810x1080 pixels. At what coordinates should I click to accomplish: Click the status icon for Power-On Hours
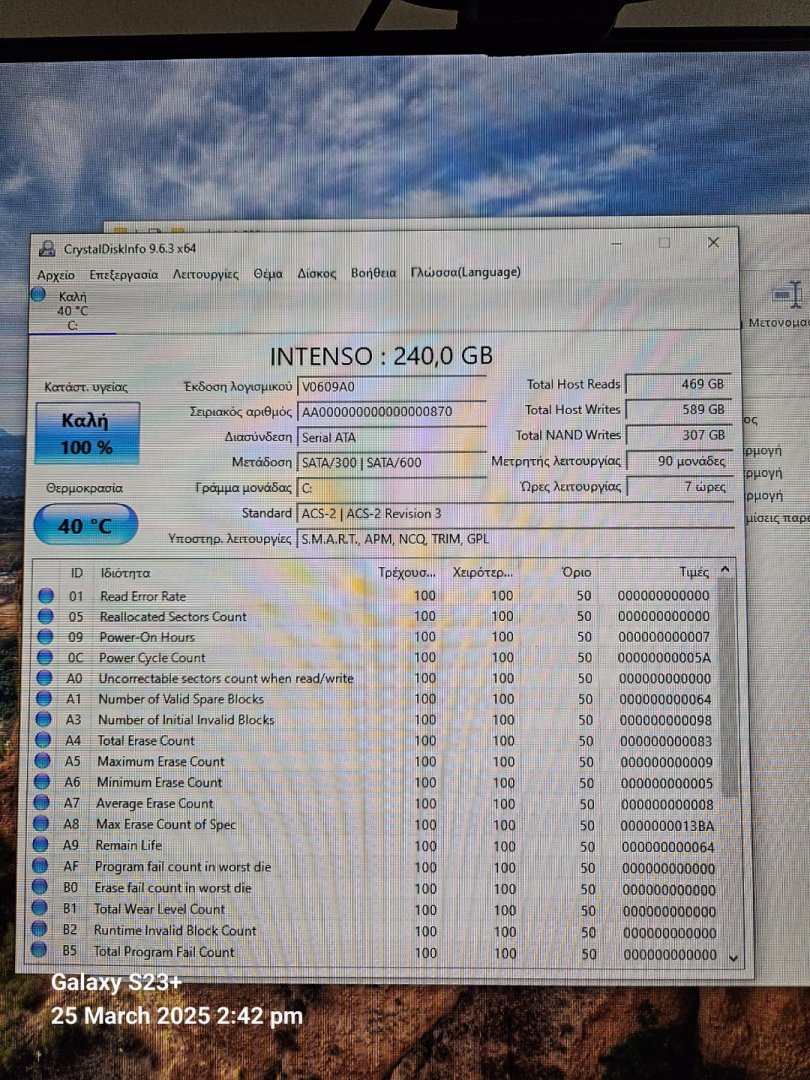coord(45,636)
